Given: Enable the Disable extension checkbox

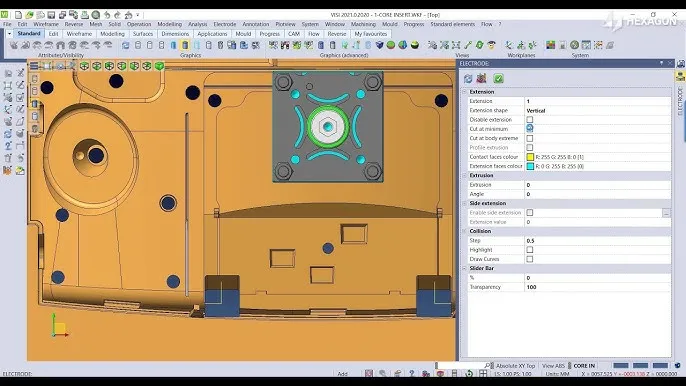Looking at the screenshot, I should (x=530, y=119).
